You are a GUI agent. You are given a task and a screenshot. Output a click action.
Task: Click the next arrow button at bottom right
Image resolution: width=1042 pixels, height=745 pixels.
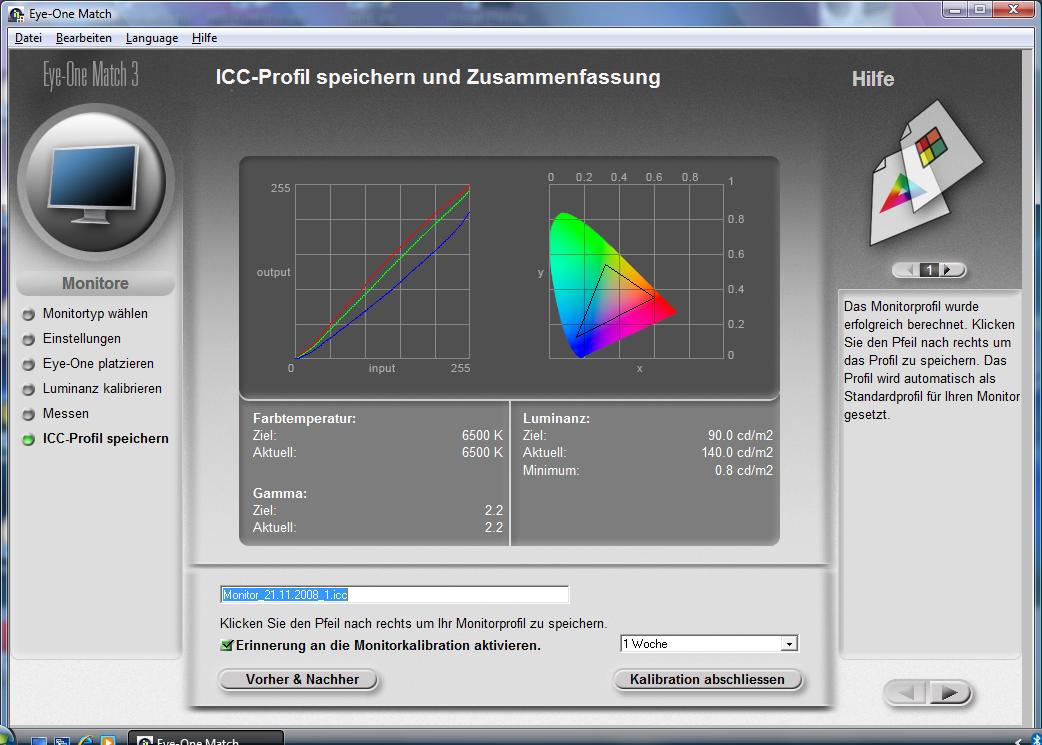(x=950, y=693)
